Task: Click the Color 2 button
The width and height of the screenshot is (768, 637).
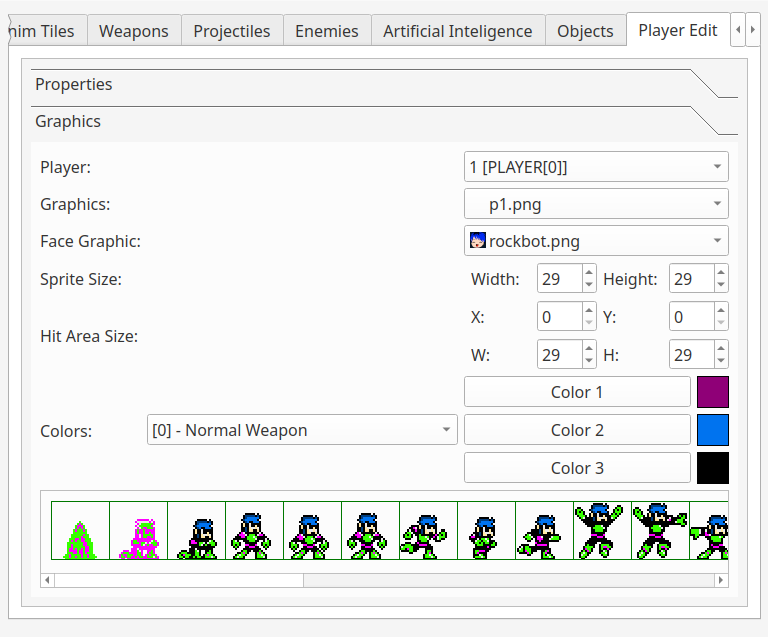Action: [577, 430]
